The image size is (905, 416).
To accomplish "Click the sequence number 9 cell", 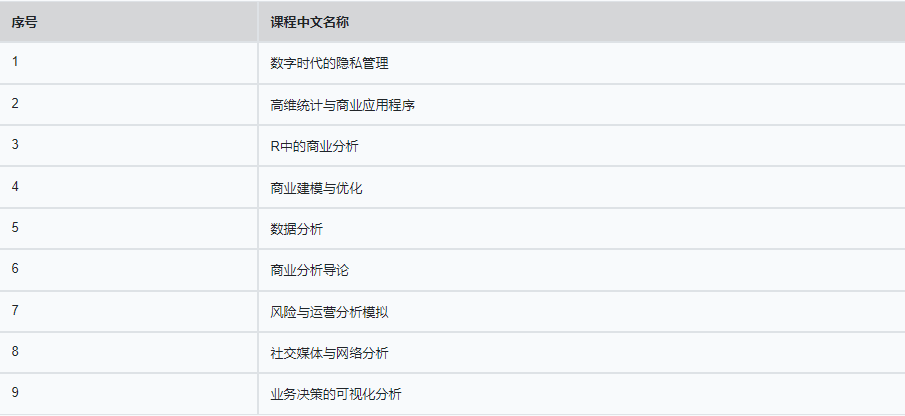I will (x=15, y=394).
